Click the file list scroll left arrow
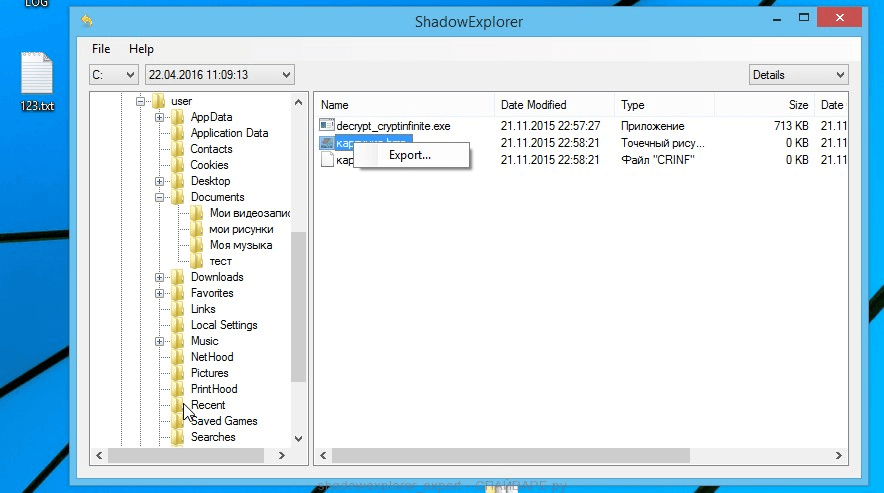The image size is (884, 493). pos(323,455)
